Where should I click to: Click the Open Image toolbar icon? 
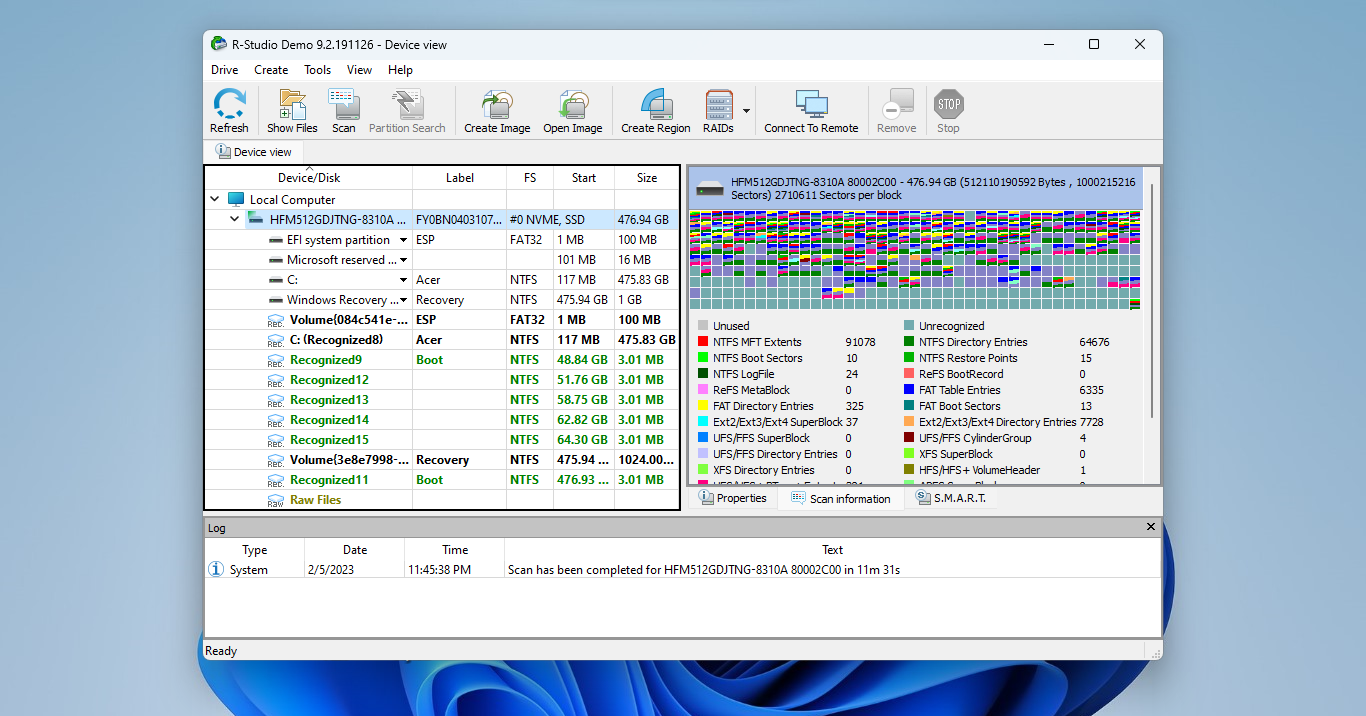pos(573,111)
